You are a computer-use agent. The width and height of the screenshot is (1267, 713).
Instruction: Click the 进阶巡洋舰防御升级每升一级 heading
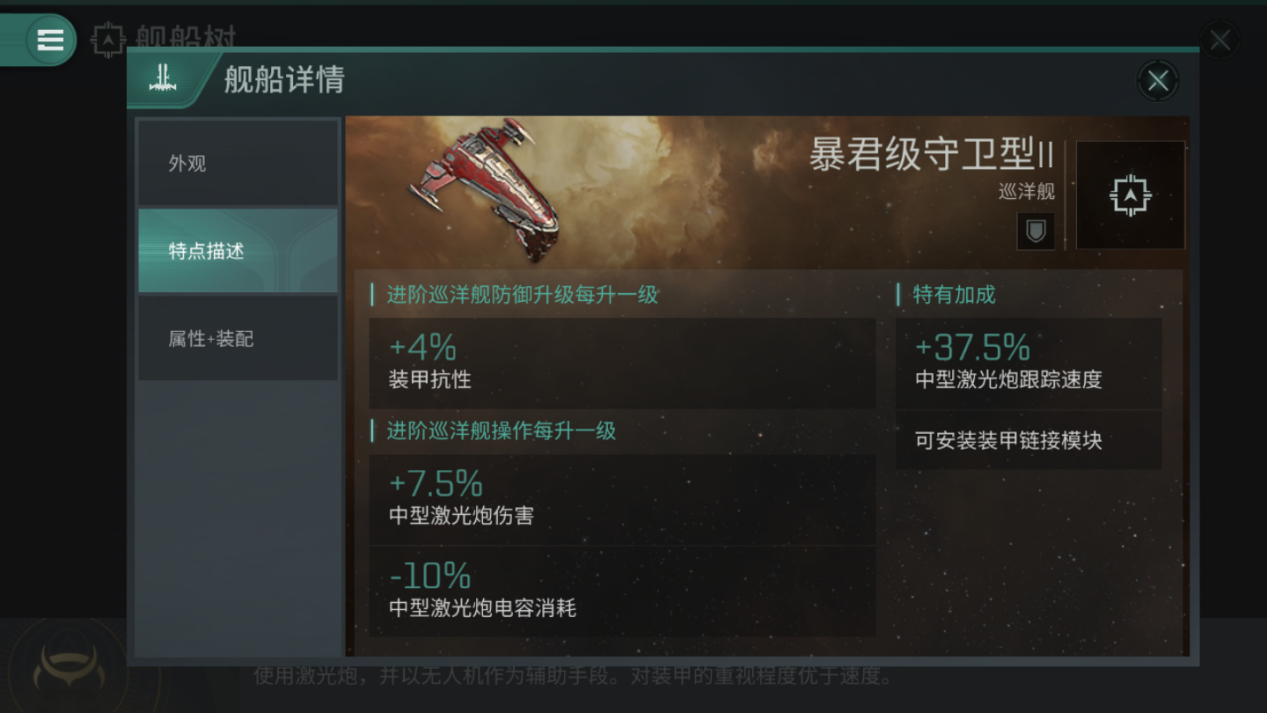[x=522, y=295]
